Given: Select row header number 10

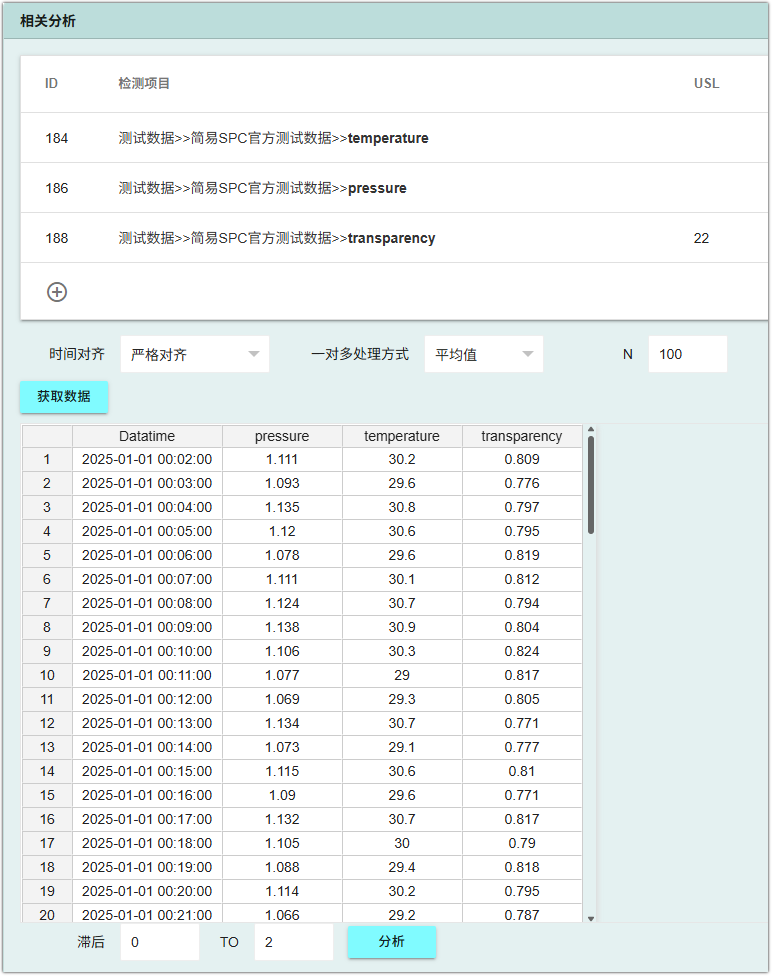Looking at the screenshot, I should coord(47,675).
